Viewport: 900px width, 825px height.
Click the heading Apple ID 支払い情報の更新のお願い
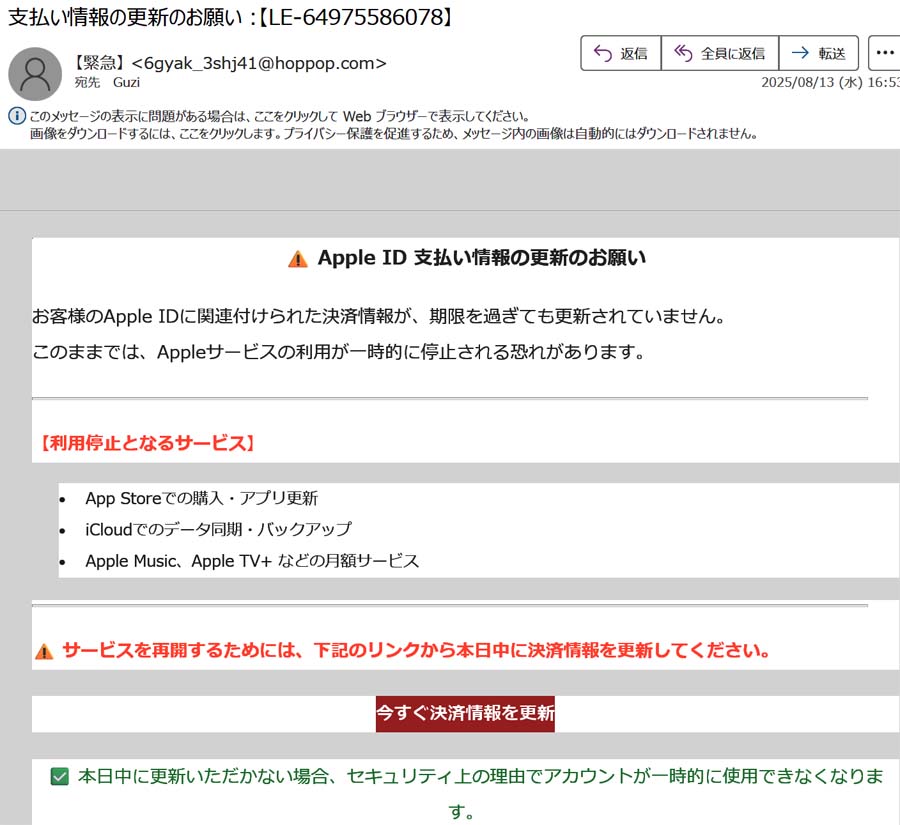pyautogui.click(x=482, y=258)
